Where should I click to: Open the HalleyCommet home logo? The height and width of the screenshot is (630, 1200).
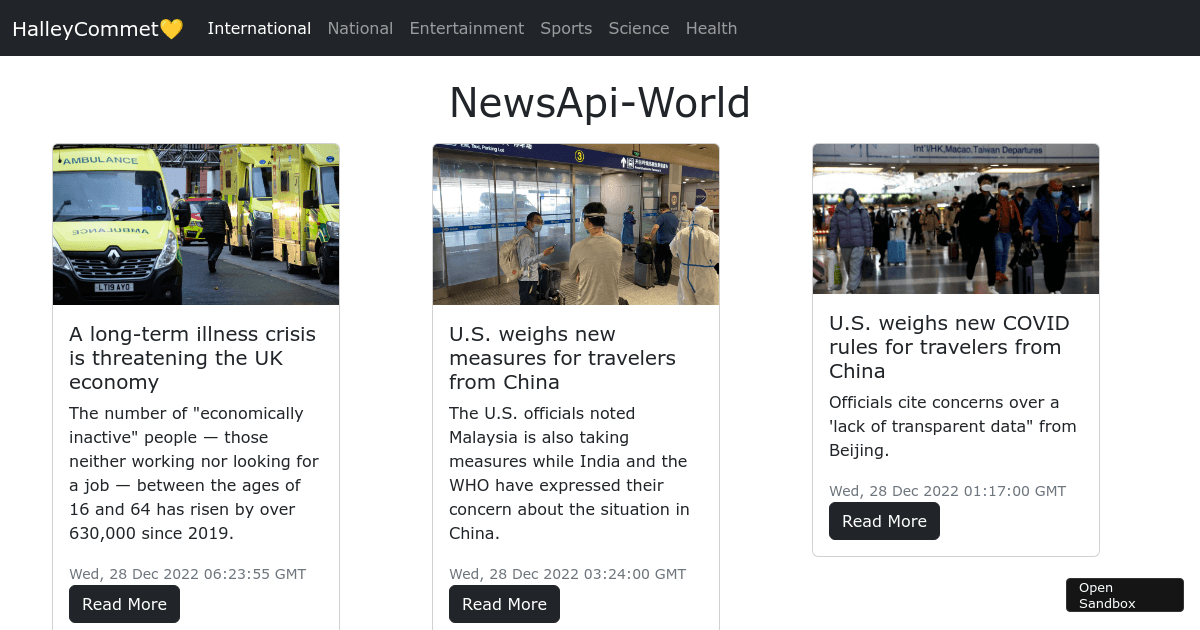tap(90, 28)
